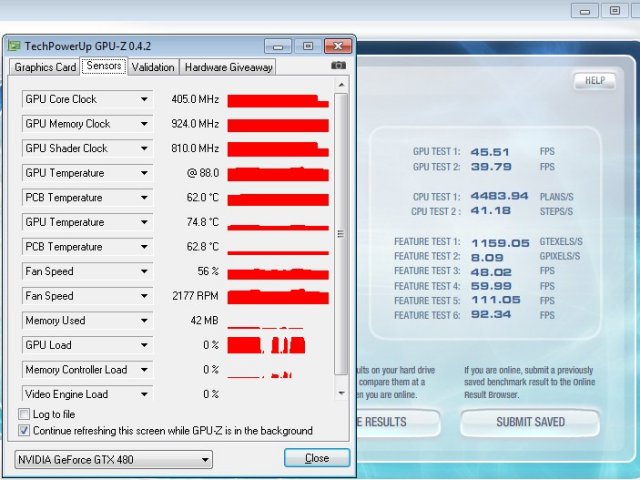Select the Sensors tab

104,66
